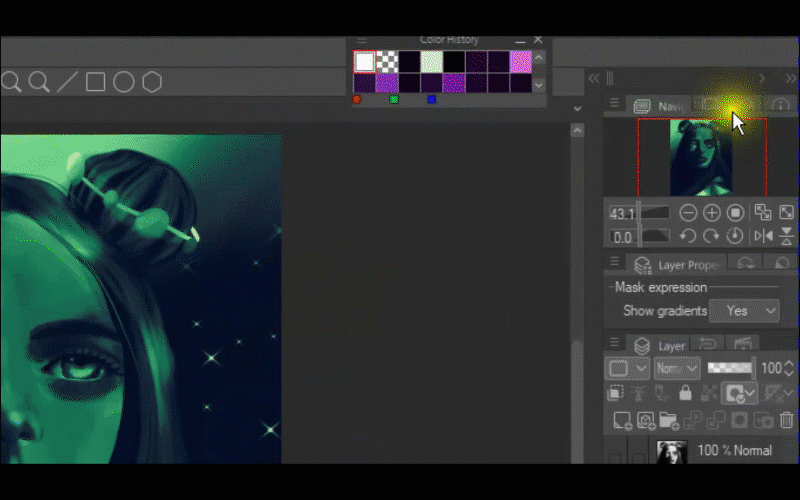Toggle lock transparent pixels icon
The height and width of the screenshot is (500, 800).
pyautogui.click(x=709, y=393)
